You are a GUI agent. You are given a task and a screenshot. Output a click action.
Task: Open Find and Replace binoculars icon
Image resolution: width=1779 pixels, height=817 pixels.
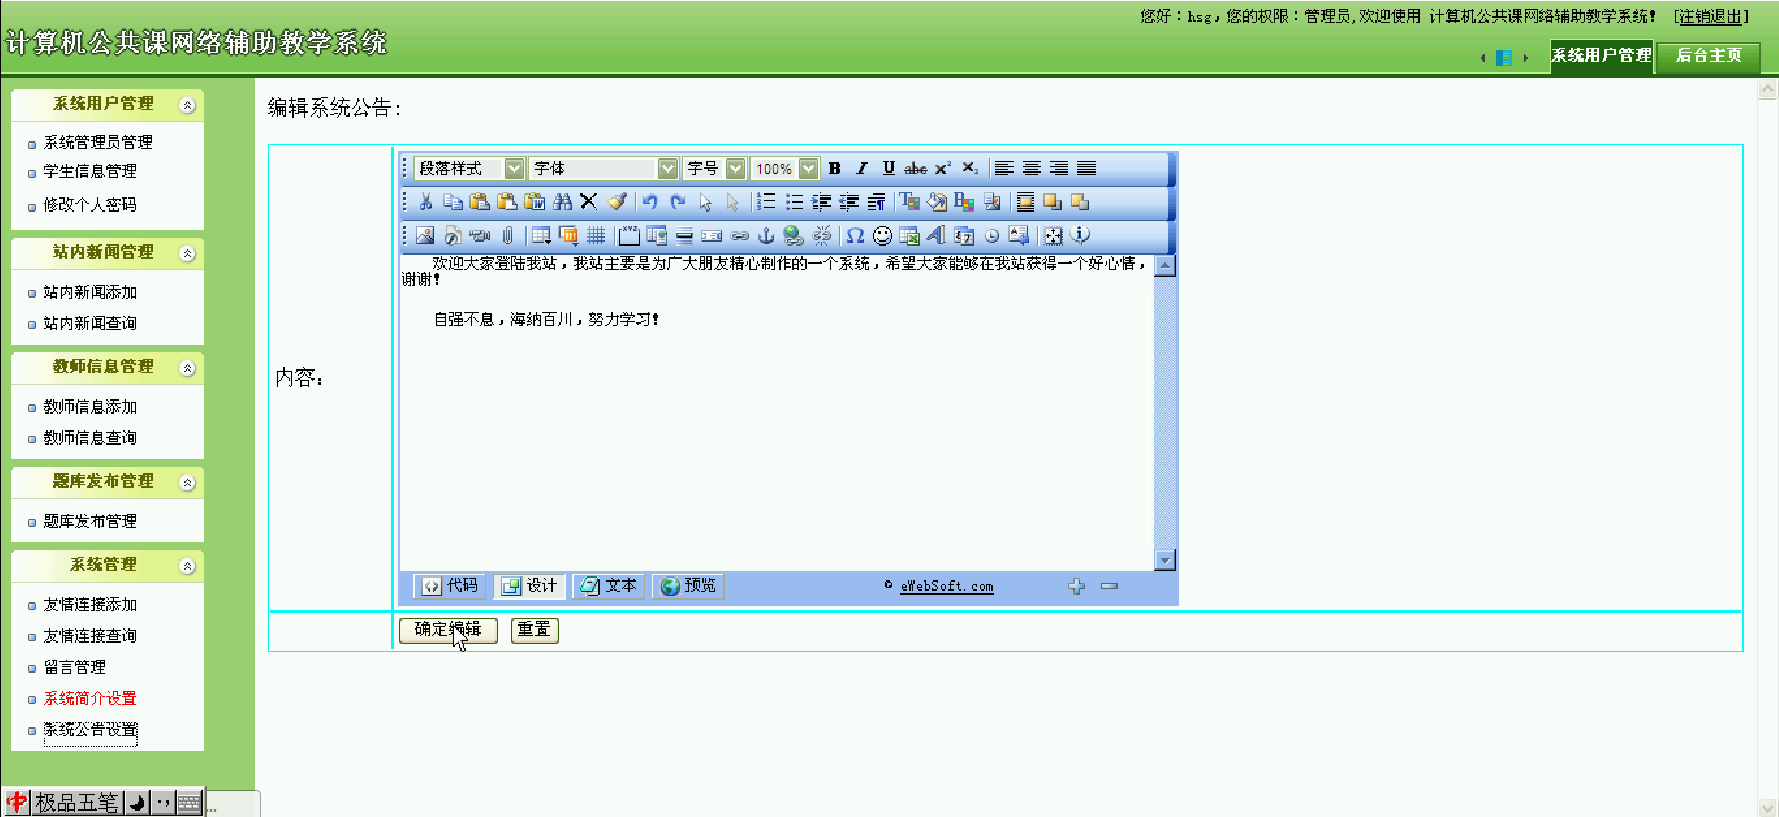563,202
